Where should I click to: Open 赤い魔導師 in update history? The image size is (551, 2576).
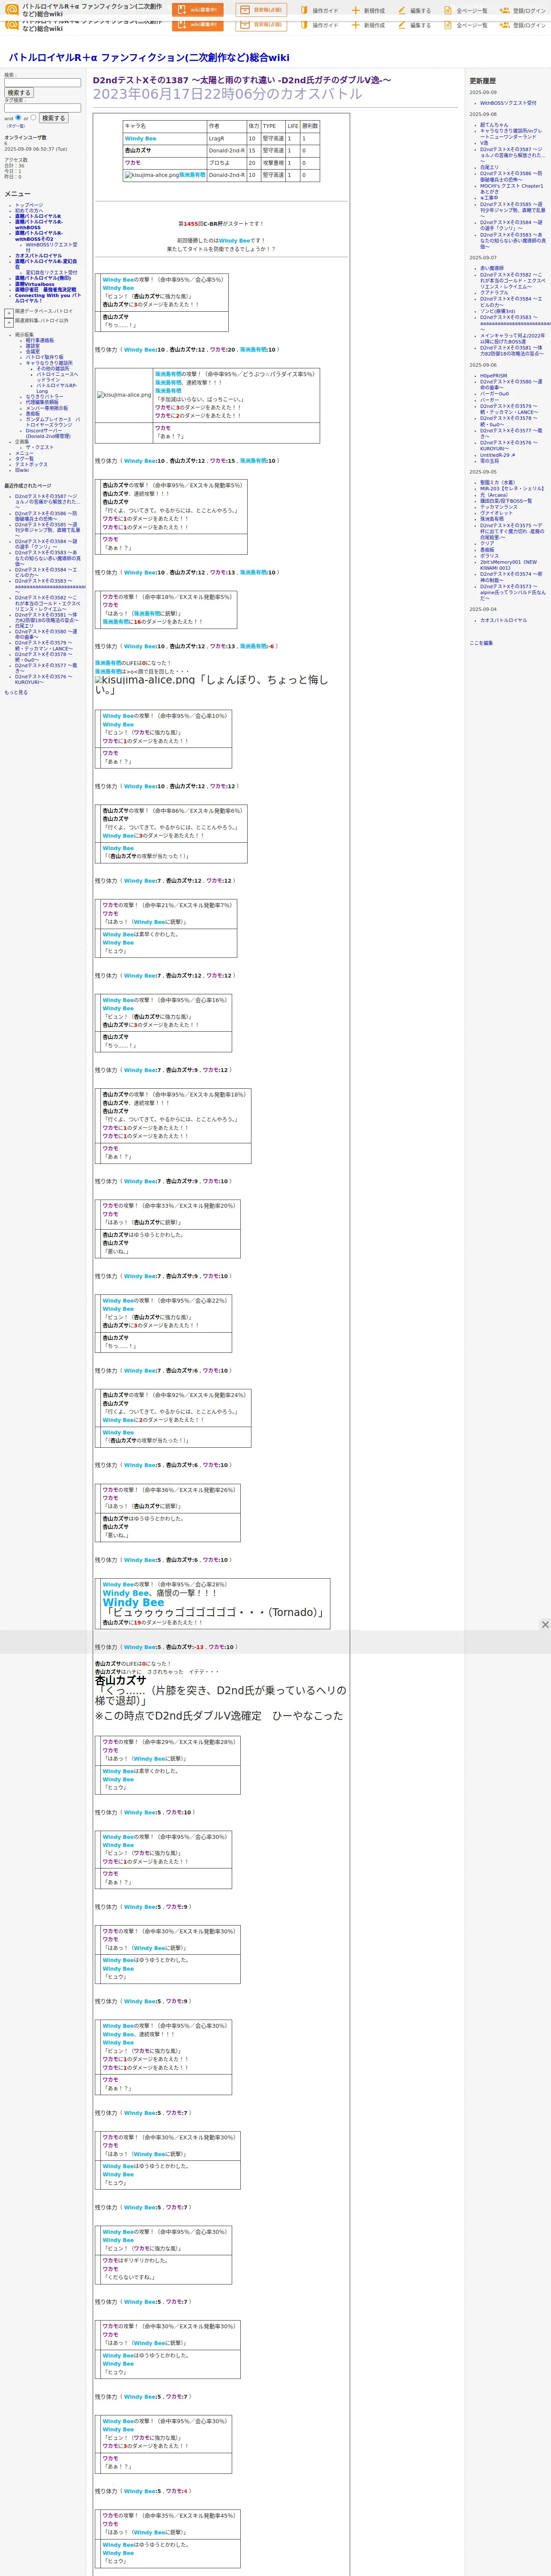tap(492, 268)
